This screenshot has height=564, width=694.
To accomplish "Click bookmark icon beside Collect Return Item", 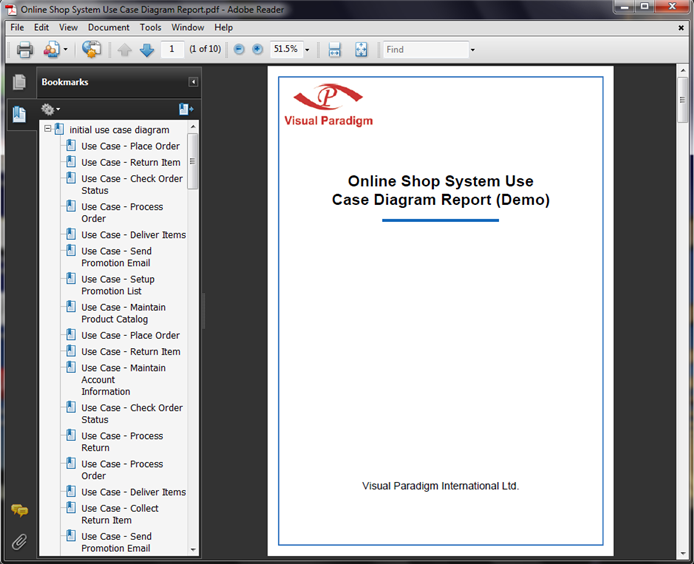I will pyautogui.click(x=71, y=508).
